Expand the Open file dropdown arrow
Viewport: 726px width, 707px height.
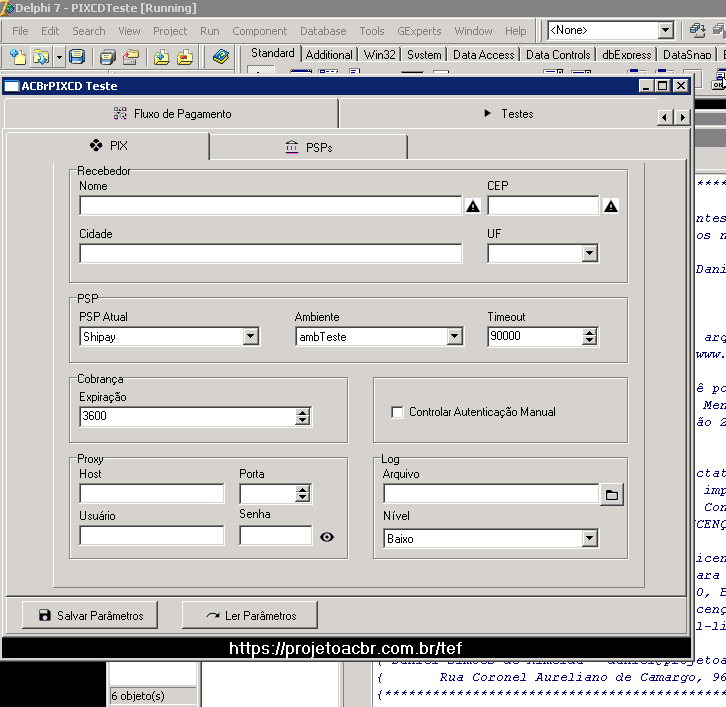[59, 57]
